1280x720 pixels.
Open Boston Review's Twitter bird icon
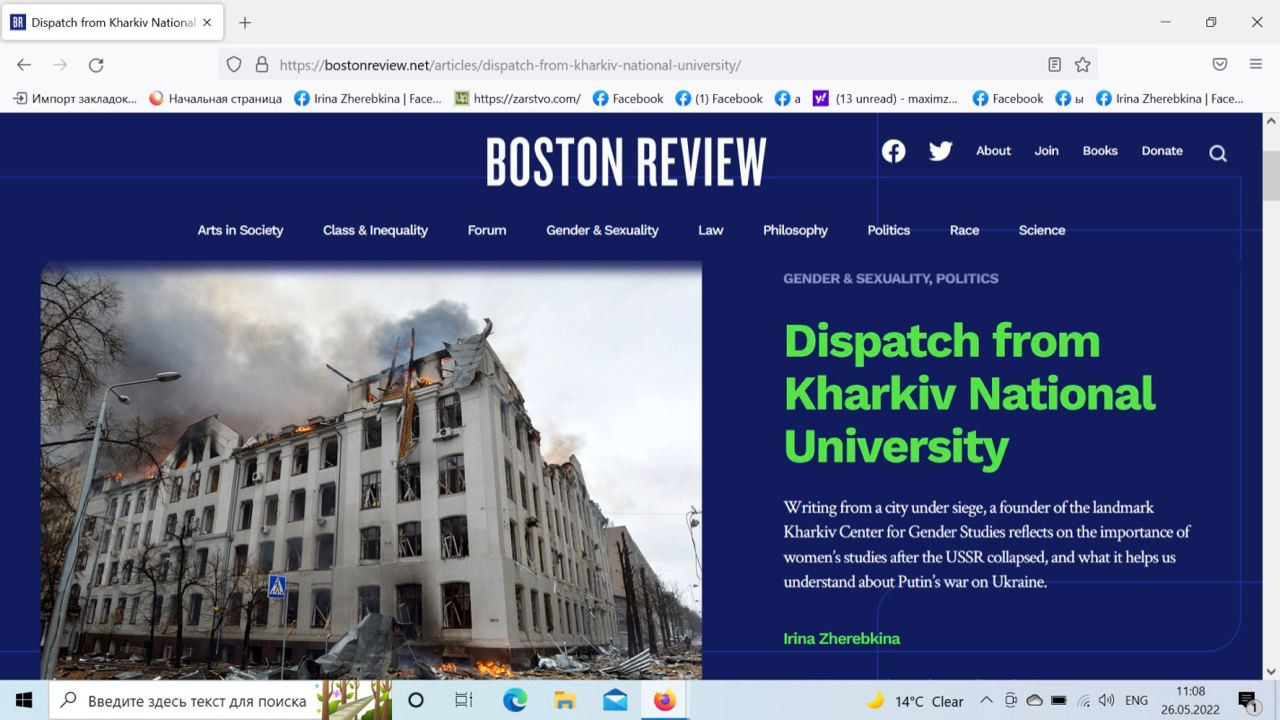tap(940, 151)
